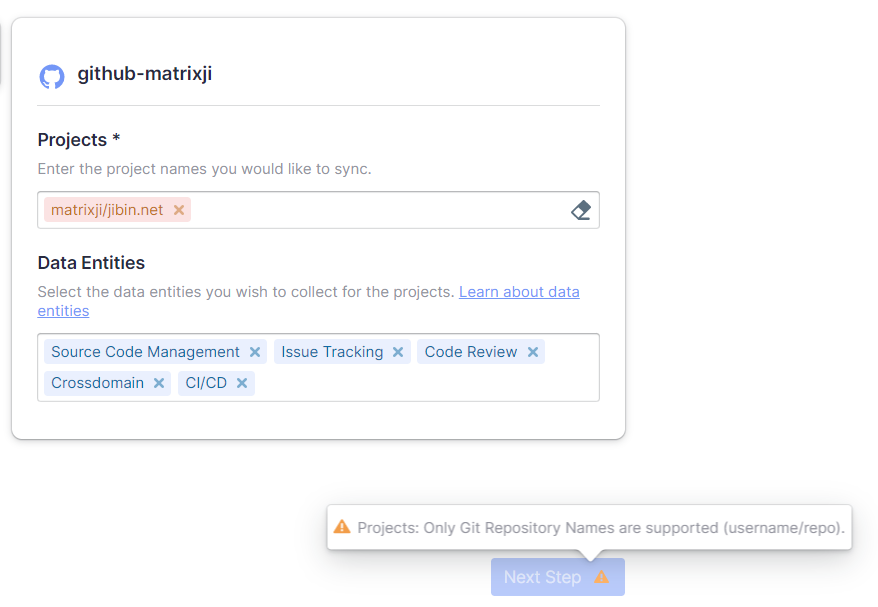Remove the Source Code Management entity
Image resolution: width=878 pixels, height=607 pixels.
[x=254, y=352]
